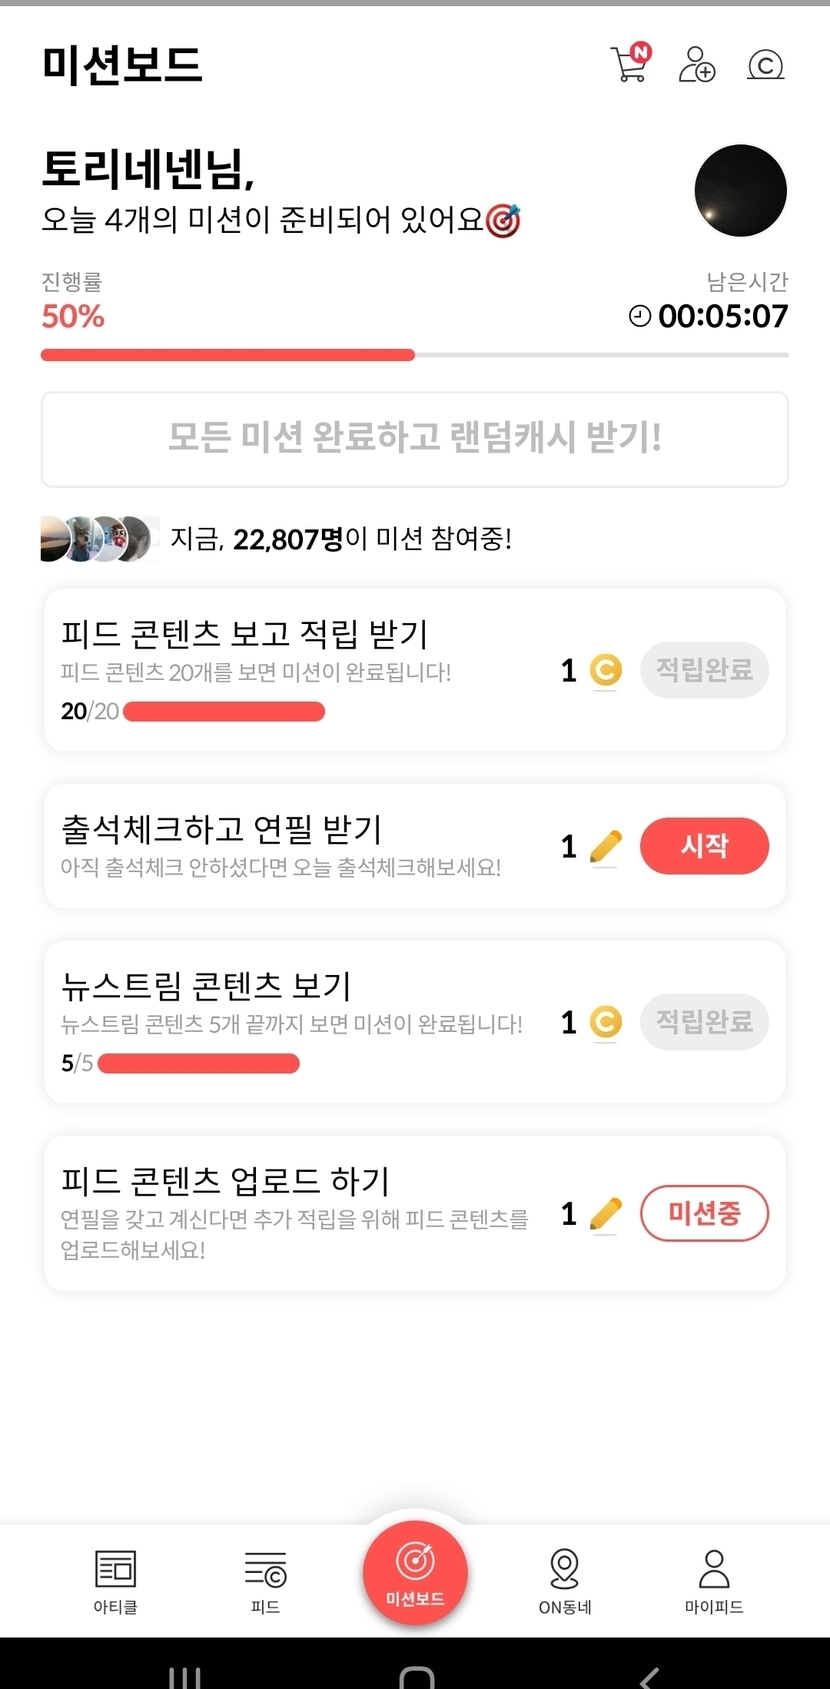Tap the dark profile picture
This screenshot has width=830, height=1689.
coord(740,190)
